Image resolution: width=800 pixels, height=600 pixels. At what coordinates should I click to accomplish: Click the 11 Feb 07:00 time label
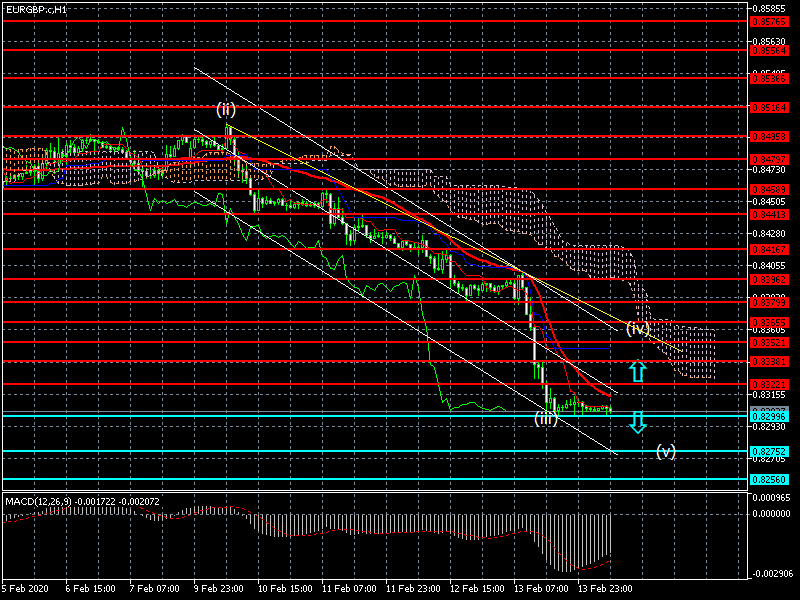(x=349, y=589)
